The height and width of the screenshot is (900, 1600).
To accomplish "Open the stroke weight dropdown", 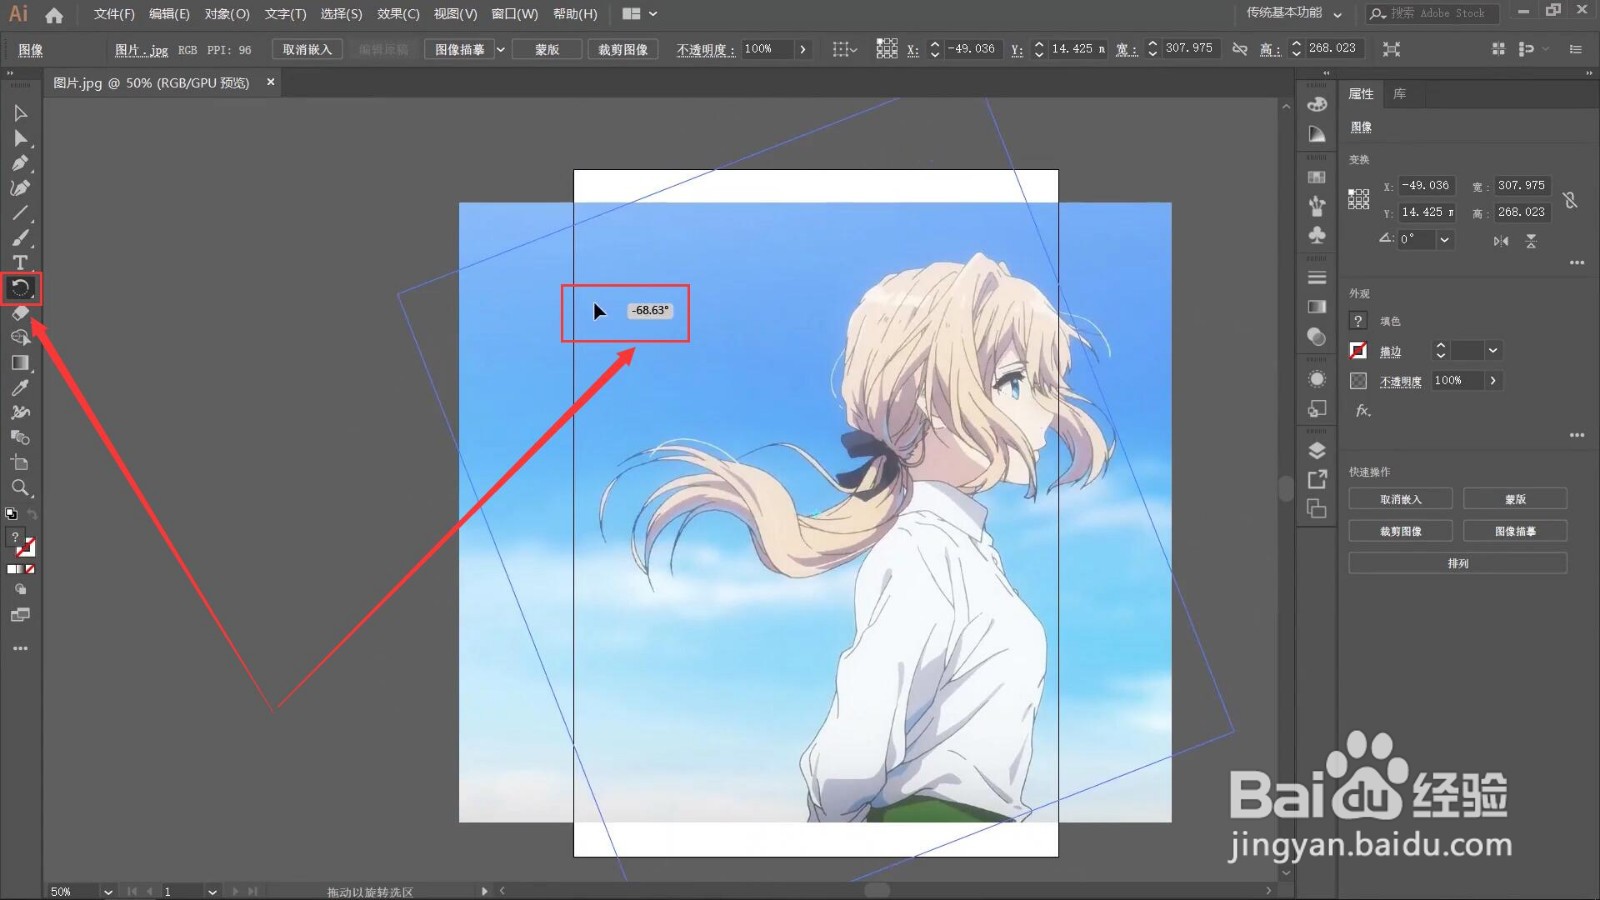I will click(1493, 351).
